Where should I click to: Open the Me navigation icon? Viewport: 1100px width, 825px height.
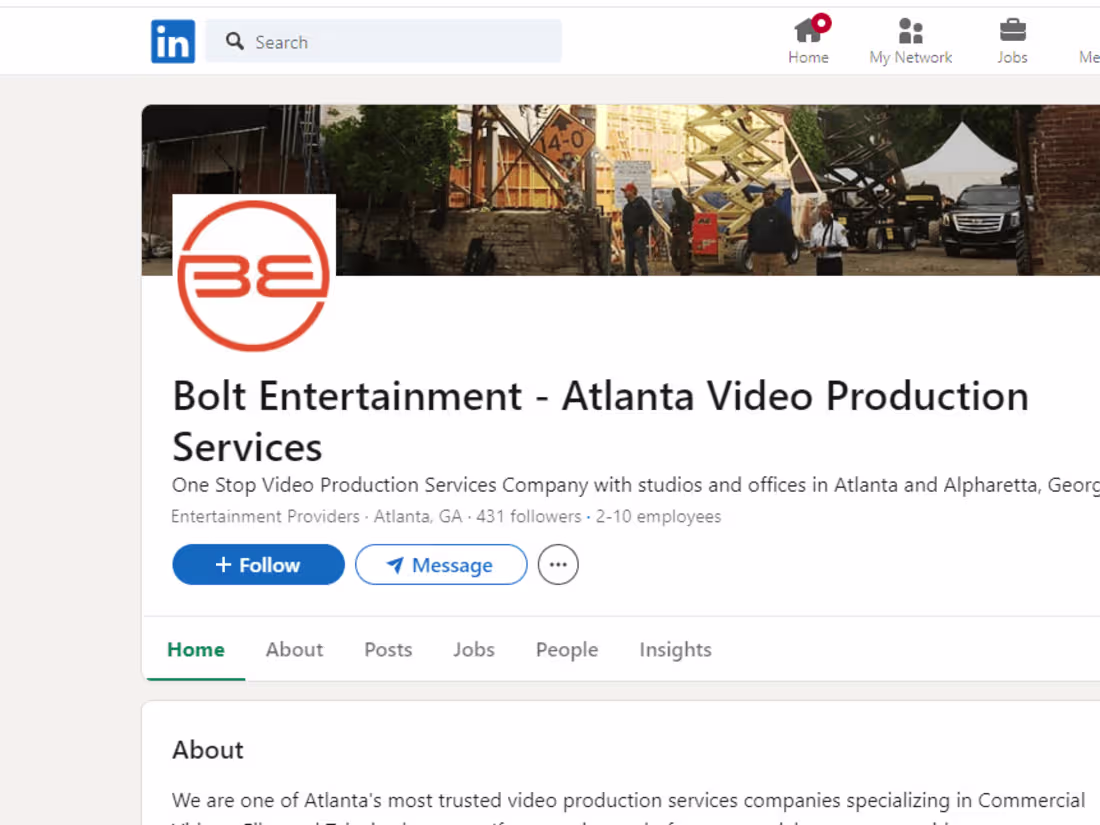tap(1095, 30)
